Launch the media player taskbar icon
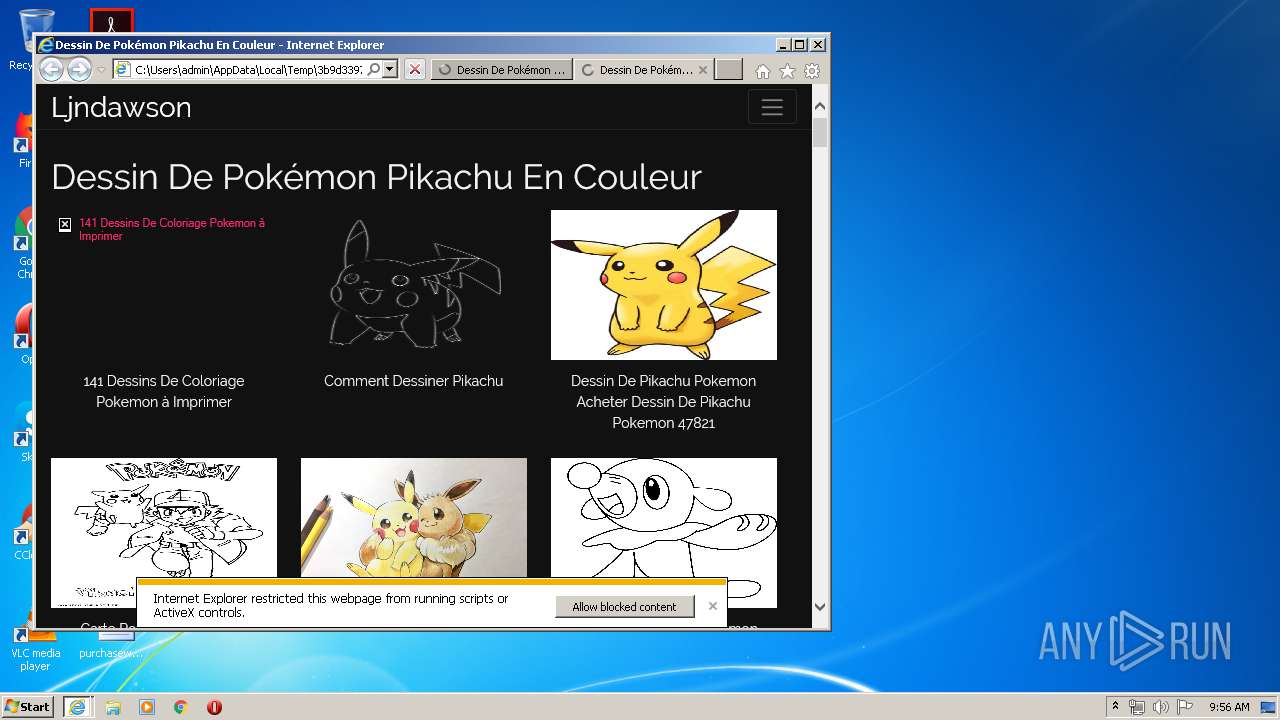This screenshot has height=720, width=1280. tap(147, 707)
